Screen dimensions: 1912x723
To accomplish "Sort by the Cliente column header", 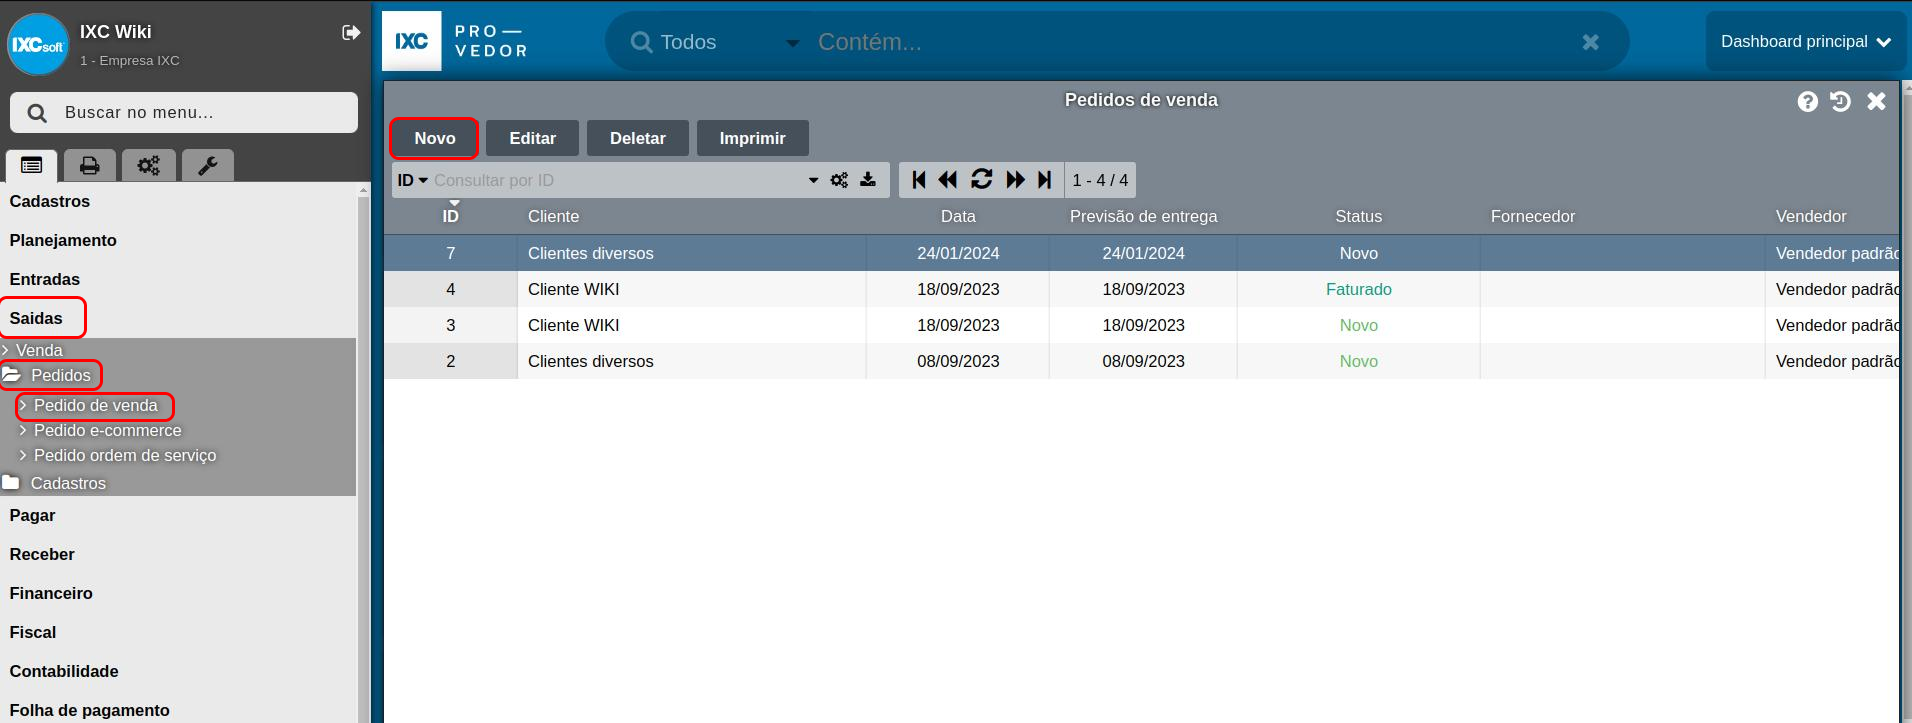I will click(553, 216).
